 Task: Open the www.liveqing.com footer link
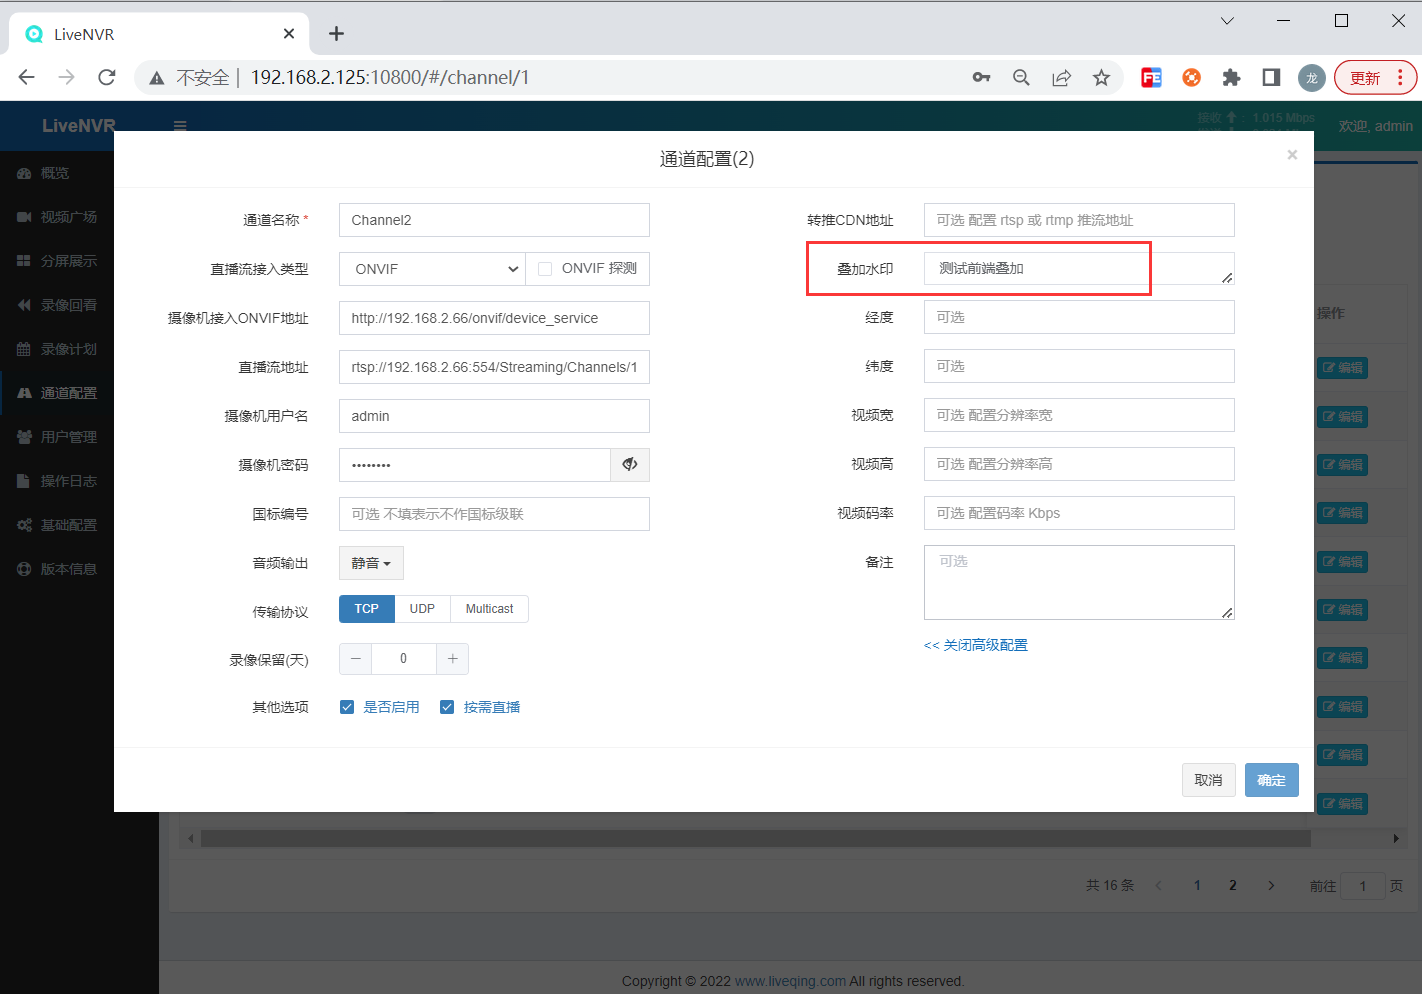(x=790, y=981)
